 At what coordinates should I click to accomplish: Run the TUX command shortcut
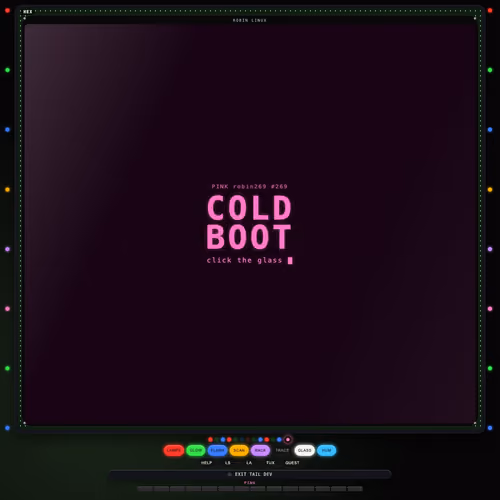[270, 463]
